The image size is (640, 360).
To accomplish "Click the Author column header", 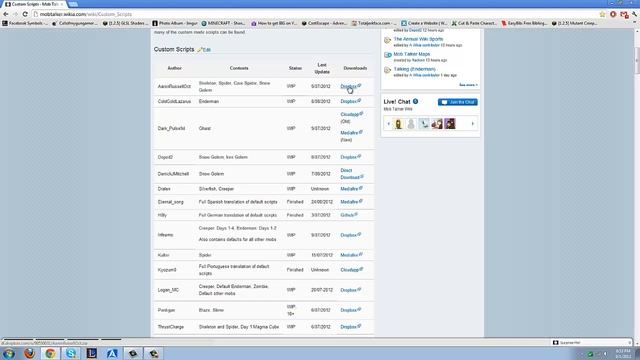I will point(174,68).
